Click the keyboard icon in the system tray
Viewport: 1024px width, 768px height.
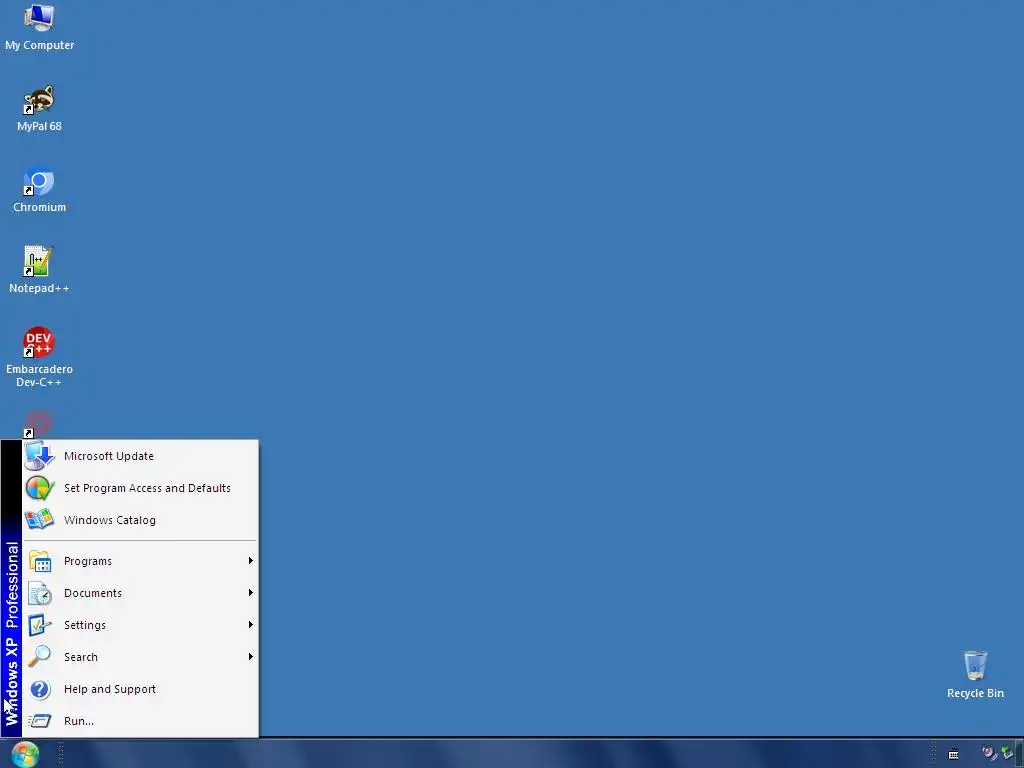click(x=953, y=754)
